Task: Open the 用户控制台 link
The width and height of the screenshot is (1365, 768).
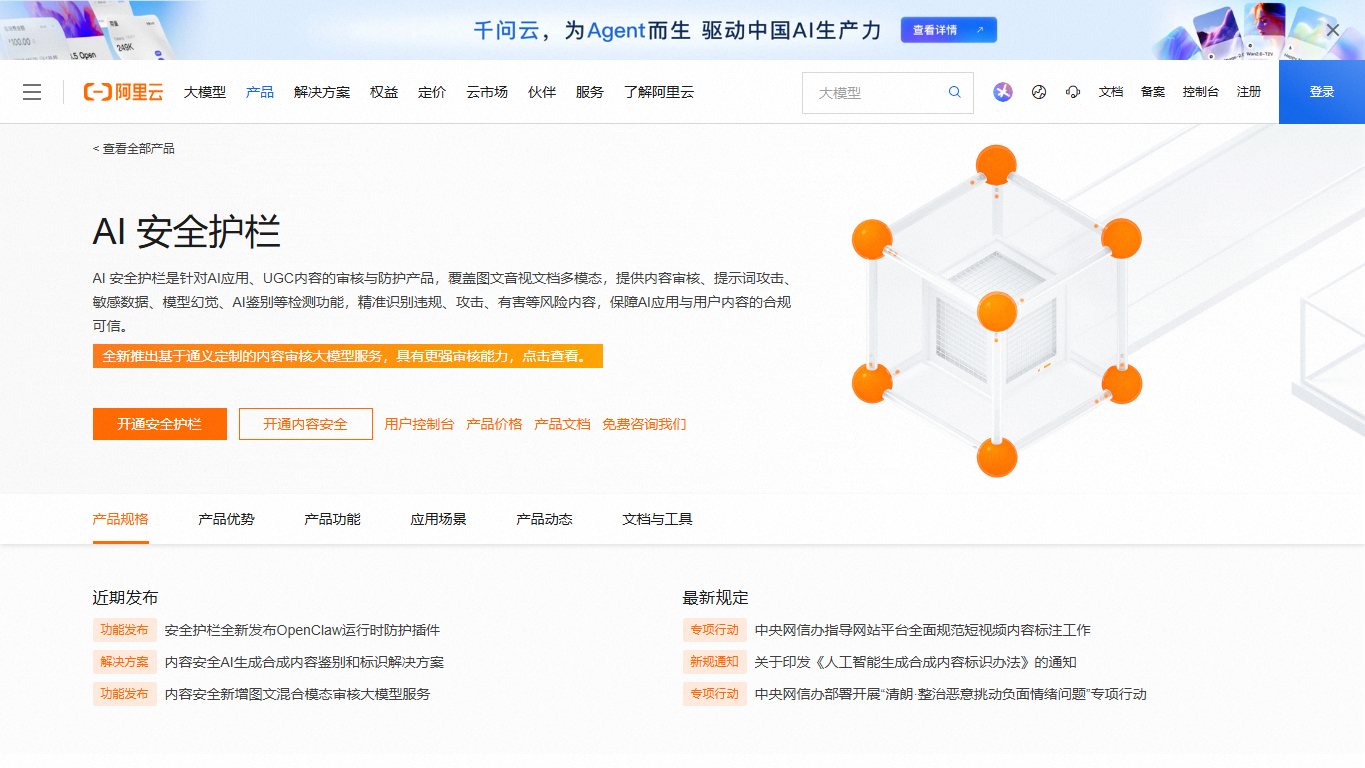Action: (419, 424)
